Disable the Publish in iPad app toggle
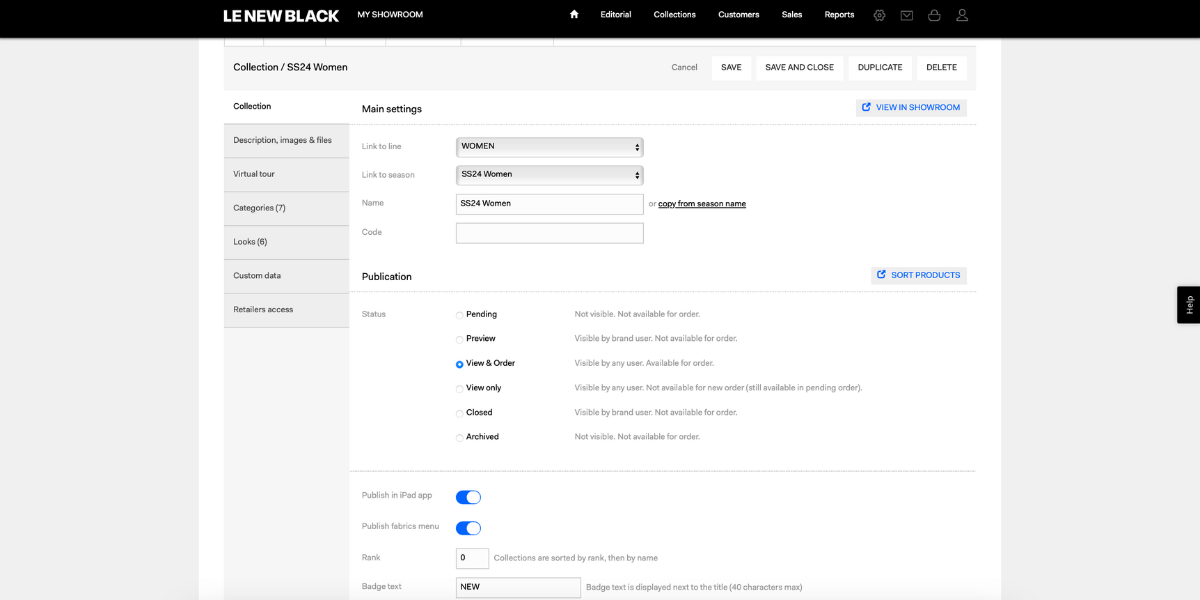 468,497
